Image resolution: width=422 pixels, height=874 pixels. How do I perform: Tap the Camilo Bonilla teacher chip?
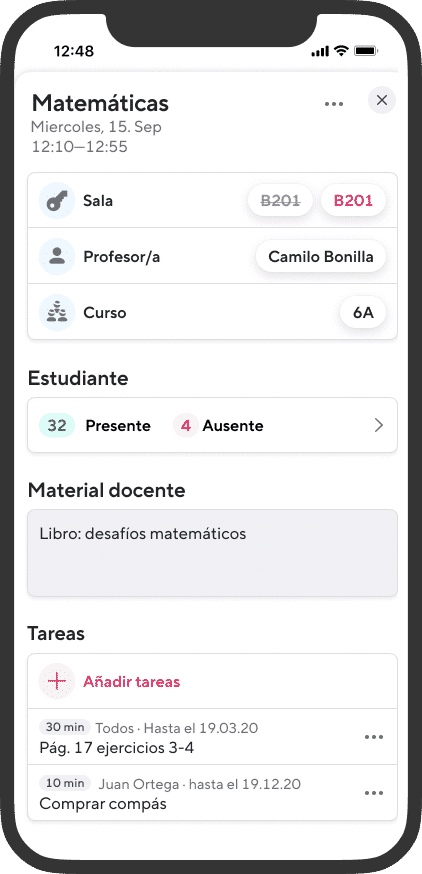[321, 256]
